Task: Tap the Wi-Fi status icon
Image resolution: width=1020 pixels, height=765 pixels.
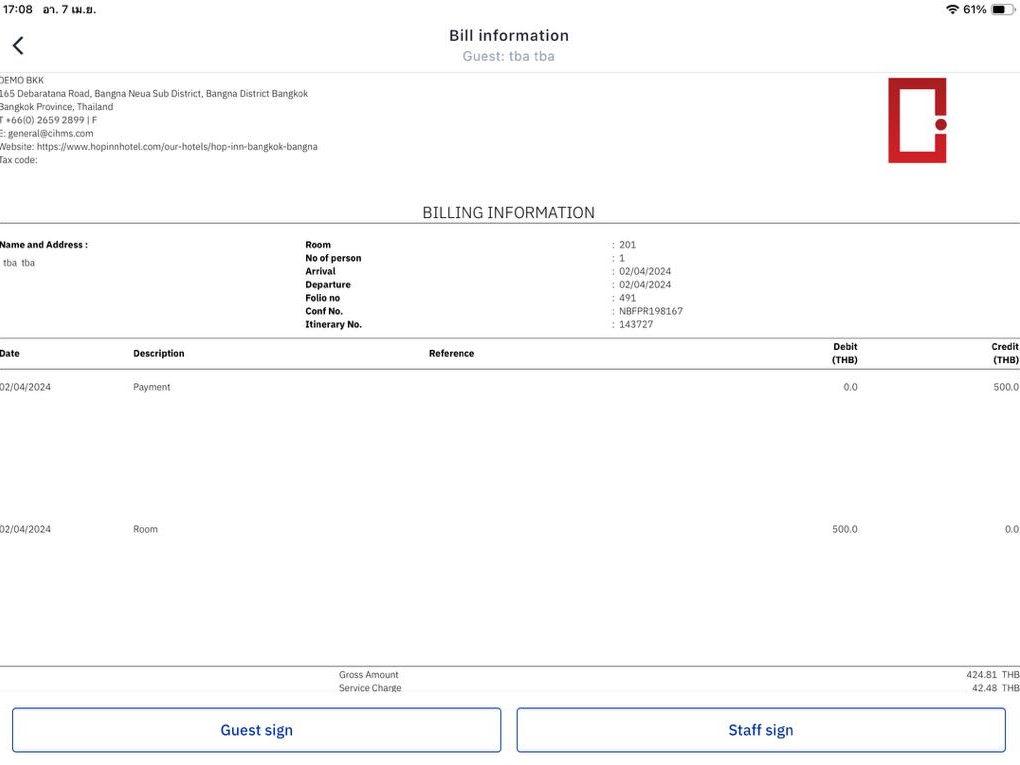Action: (x=951, y=9)
